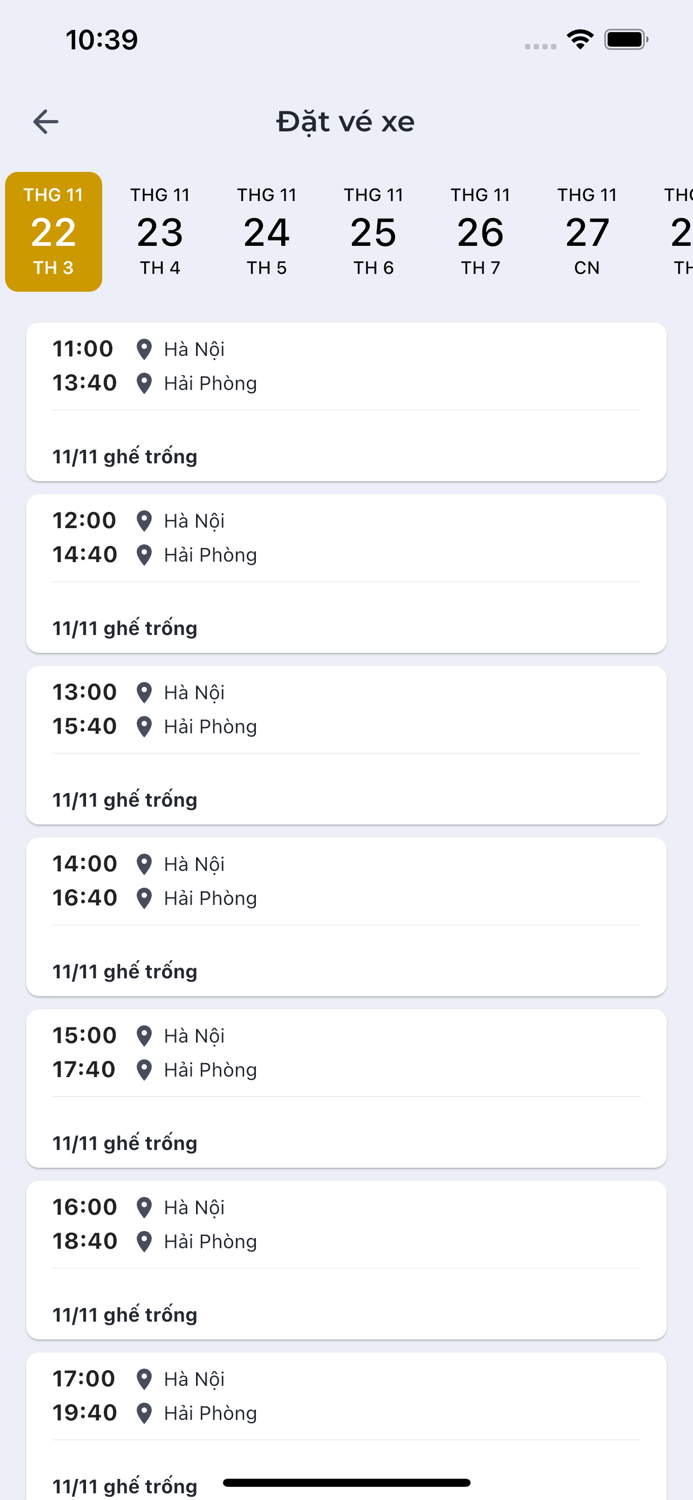Select the Sunday tab labeled 27 CN

pos(588,231)
